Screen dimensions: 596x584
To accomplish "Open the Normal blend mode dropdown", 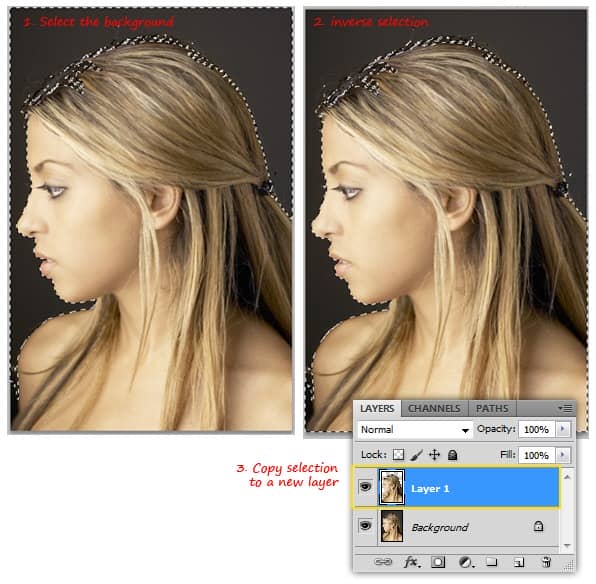I will pos(415,430).
